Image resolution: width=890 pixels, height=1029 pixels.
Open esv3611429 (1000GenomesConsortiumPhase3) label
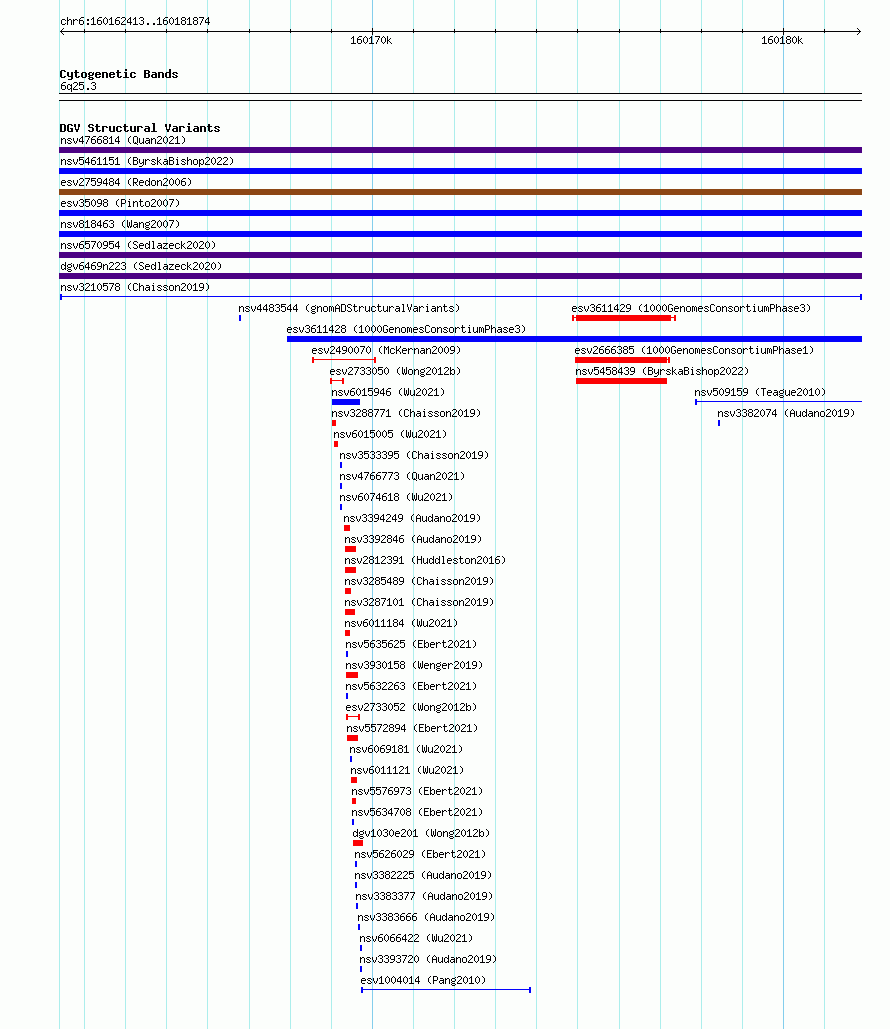(x=691, y=308)
